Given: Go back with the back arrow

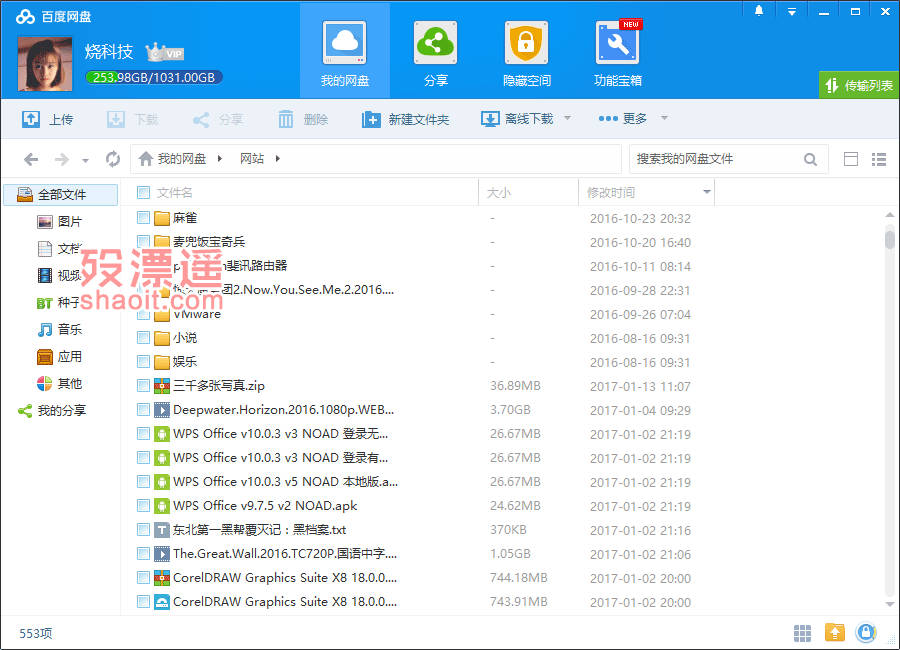Looking at the screenshot, I should tap(31, 159).
